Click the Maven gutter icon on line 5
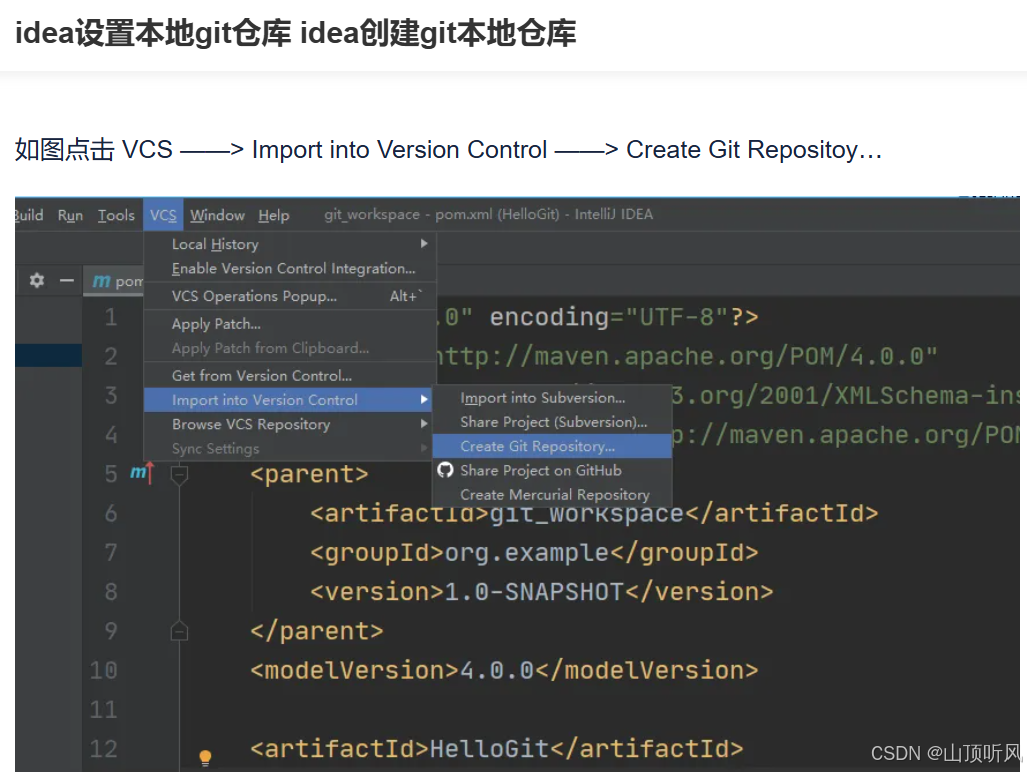This screenshot has height=772, width=1027. pos(142,472)
